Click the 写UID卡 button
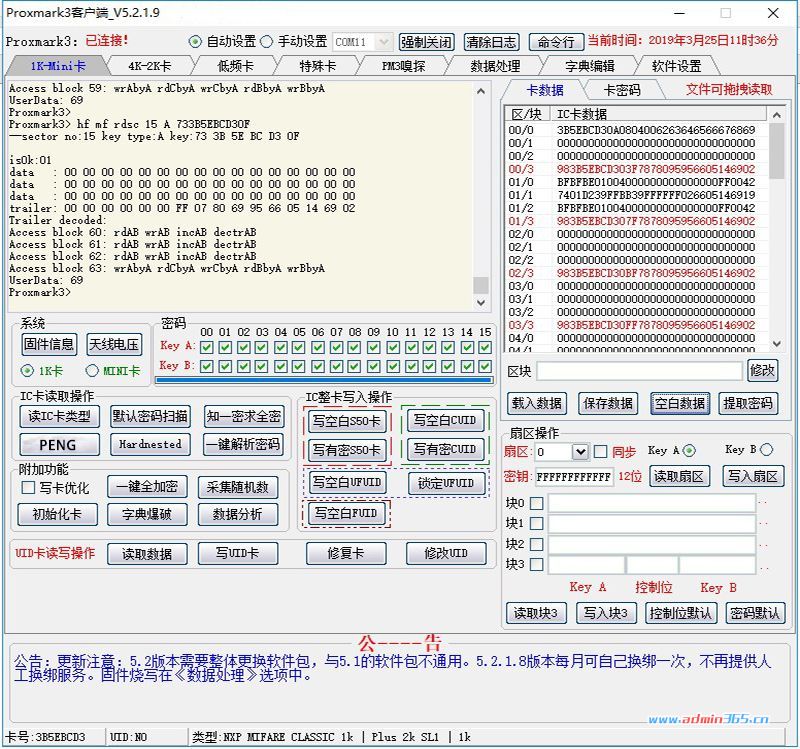Viewport: 800px width, 749px height. (238, 554)
